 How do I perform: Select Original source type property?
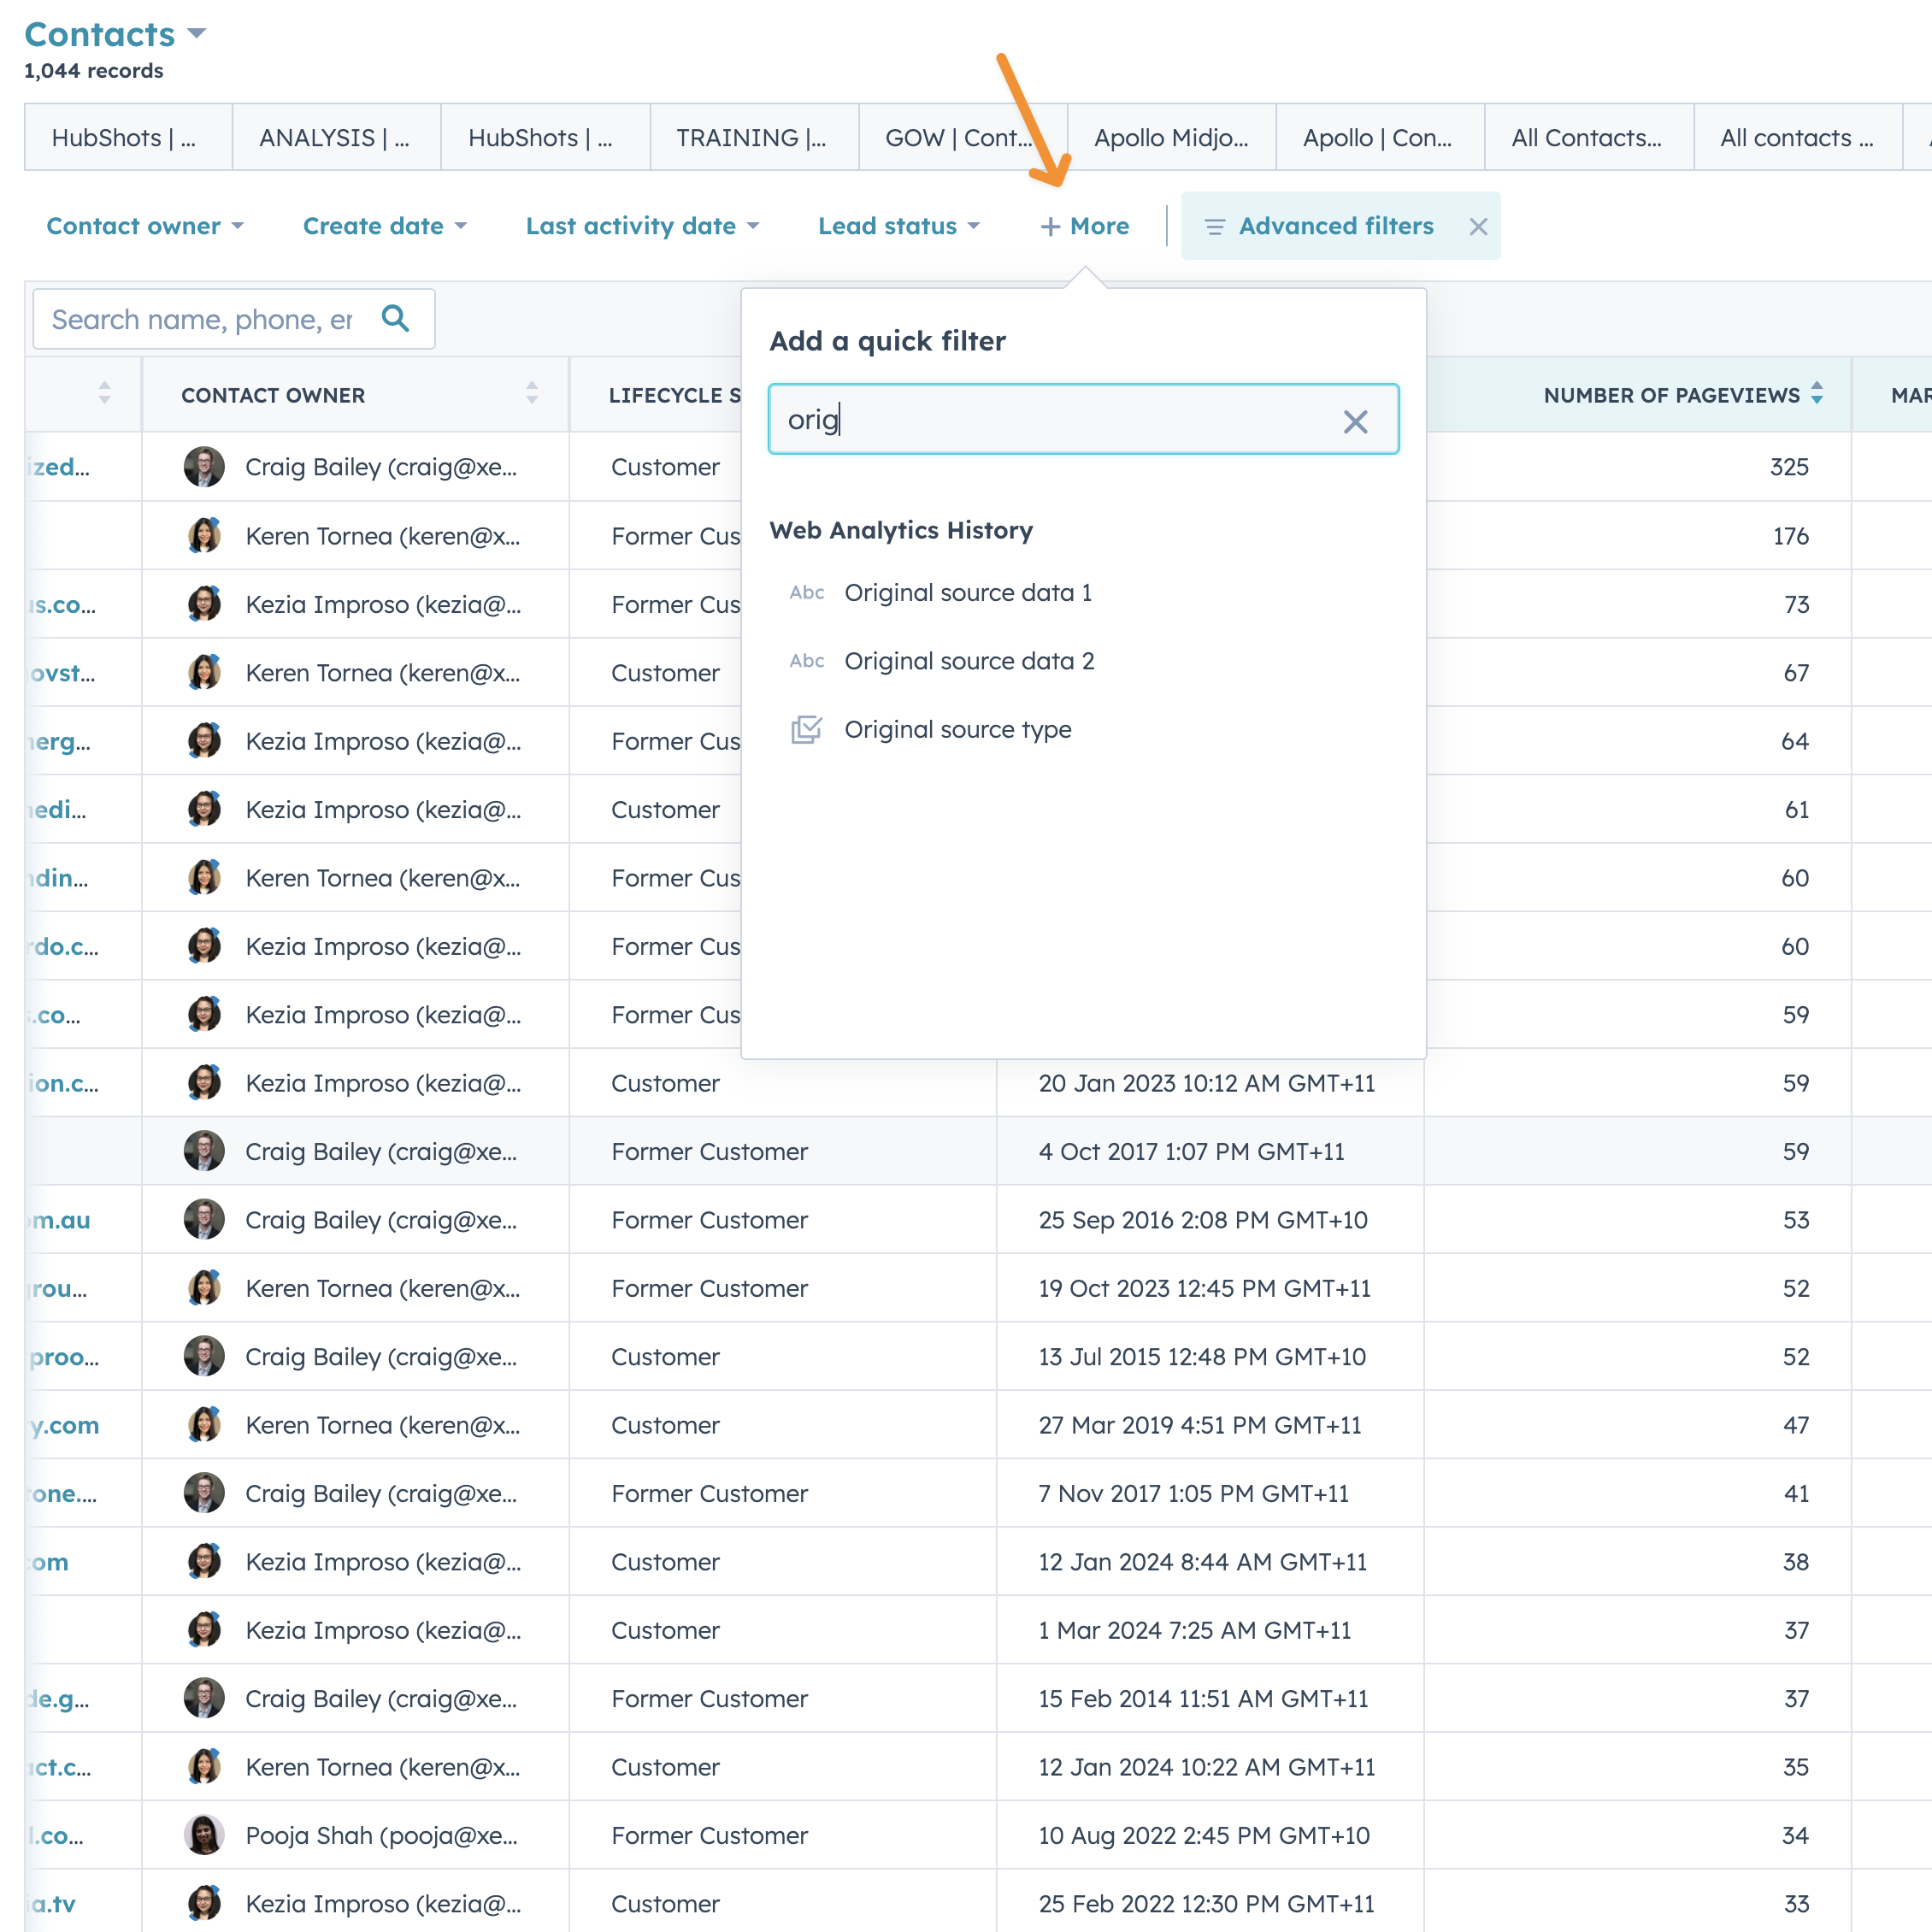[x=957, y=730]
